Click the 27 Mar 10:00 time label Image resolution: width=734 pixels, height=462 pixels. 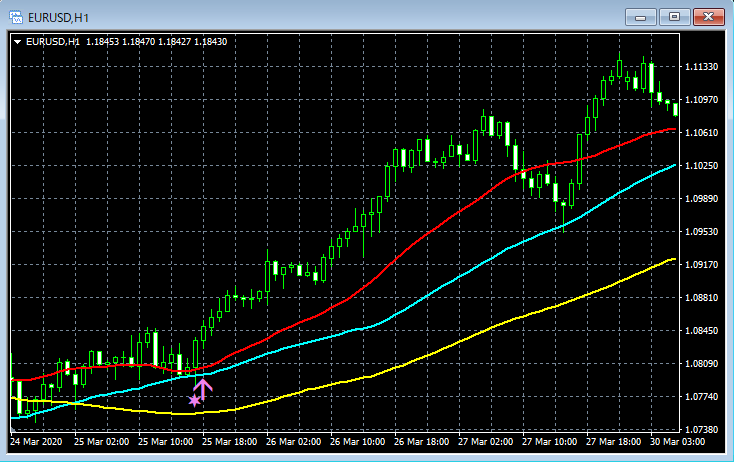click(550, 442)
